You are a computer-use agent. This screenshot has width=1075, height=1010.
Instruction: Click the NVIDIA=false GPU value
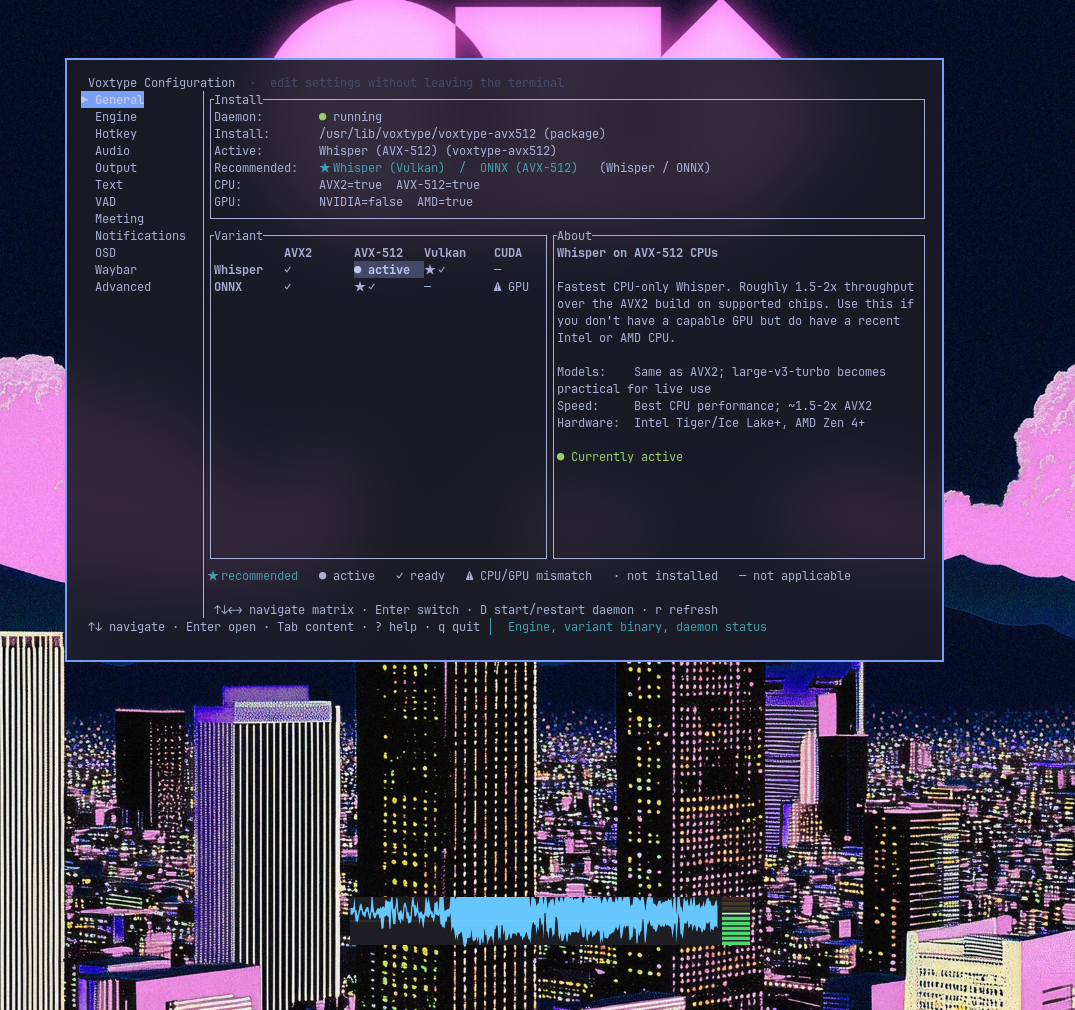click(361, 202)
